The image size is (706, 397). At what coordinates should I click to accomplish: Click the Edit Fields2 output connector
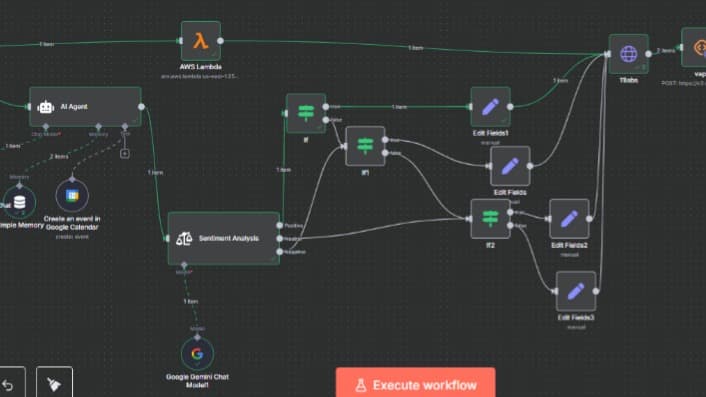[589, 219]
